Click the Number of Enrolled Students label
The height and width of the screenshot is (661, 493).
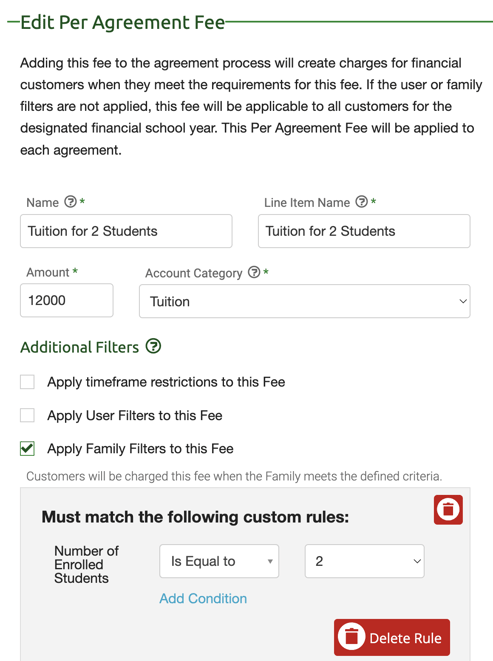[x=86, y=564]
